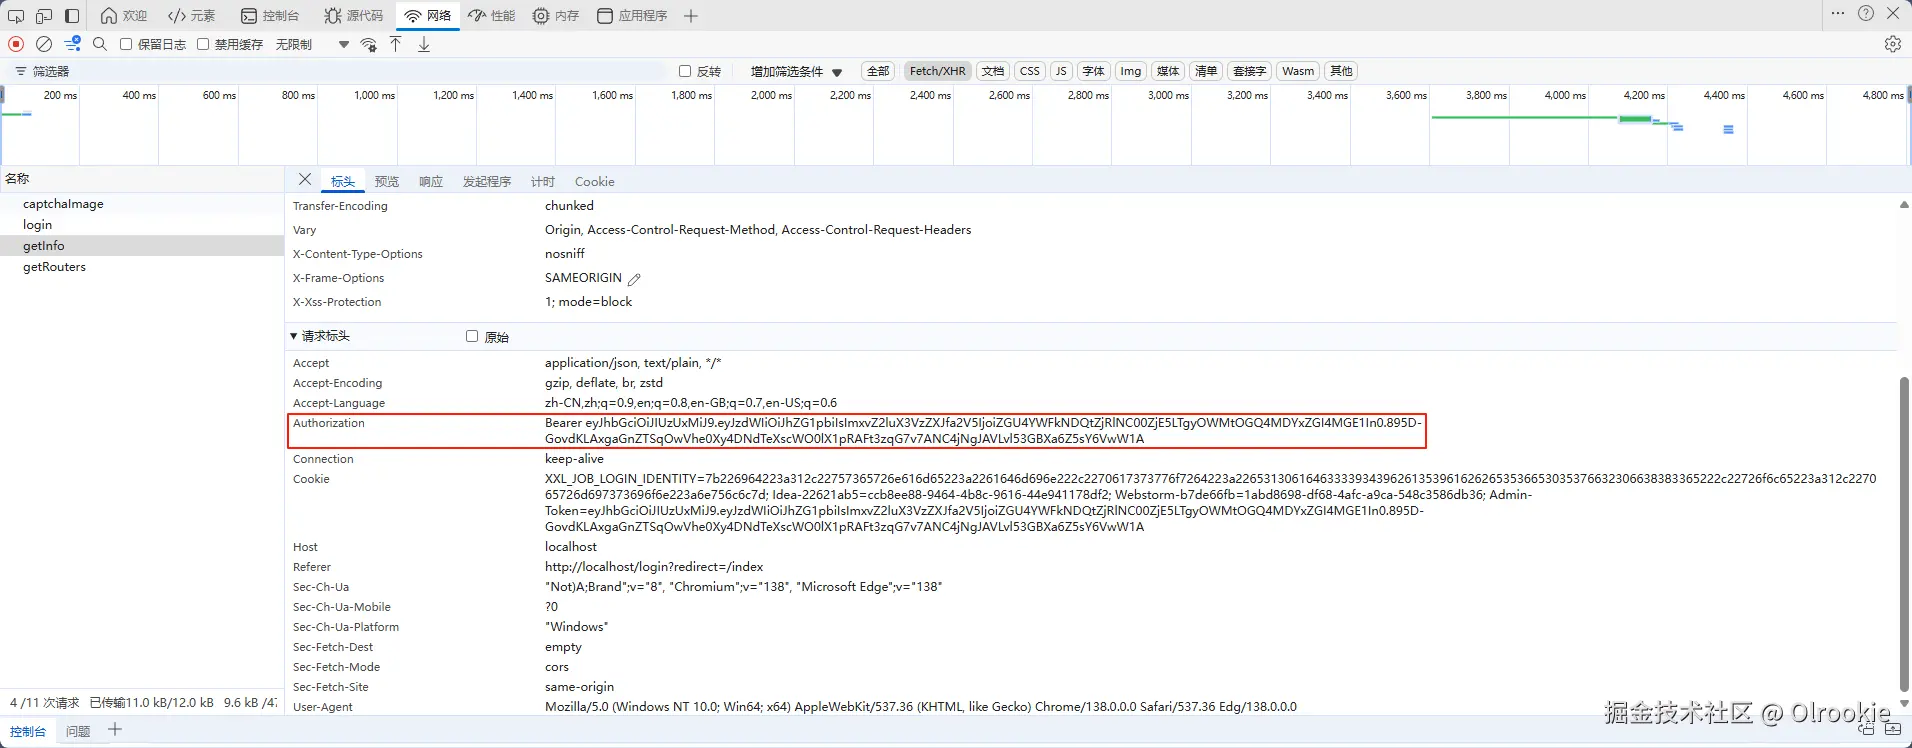Toggle device emulation icon

[x=44, y=16]
